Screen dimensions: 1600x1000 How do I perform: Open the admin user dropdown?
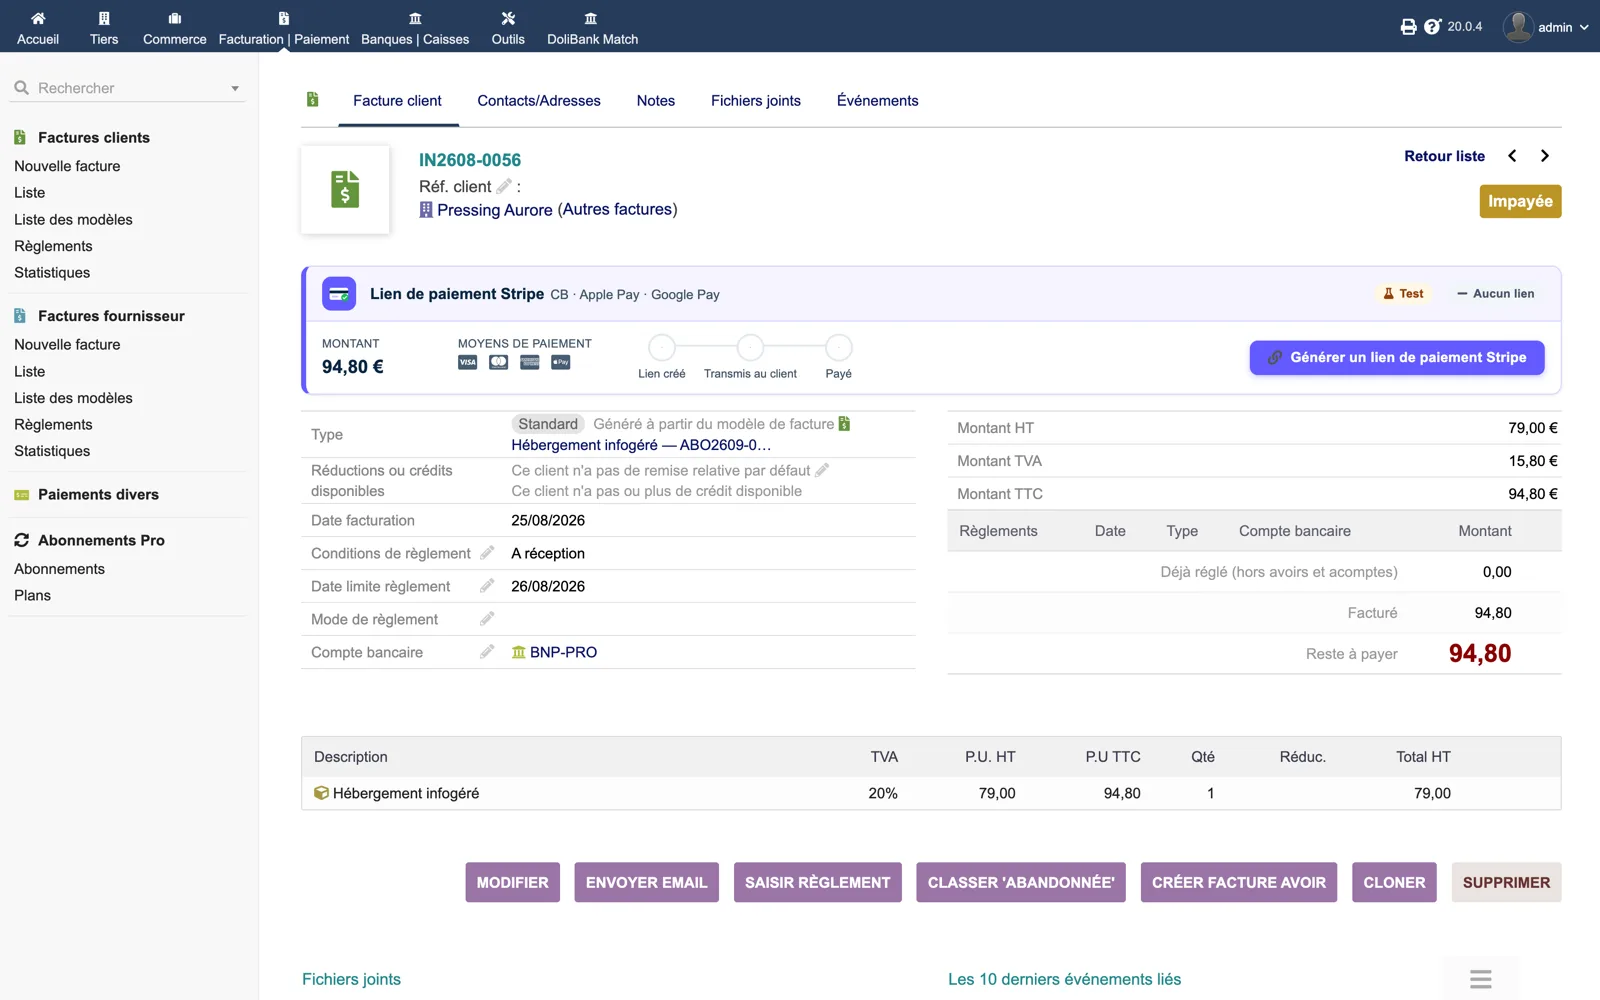[1546, 27]
